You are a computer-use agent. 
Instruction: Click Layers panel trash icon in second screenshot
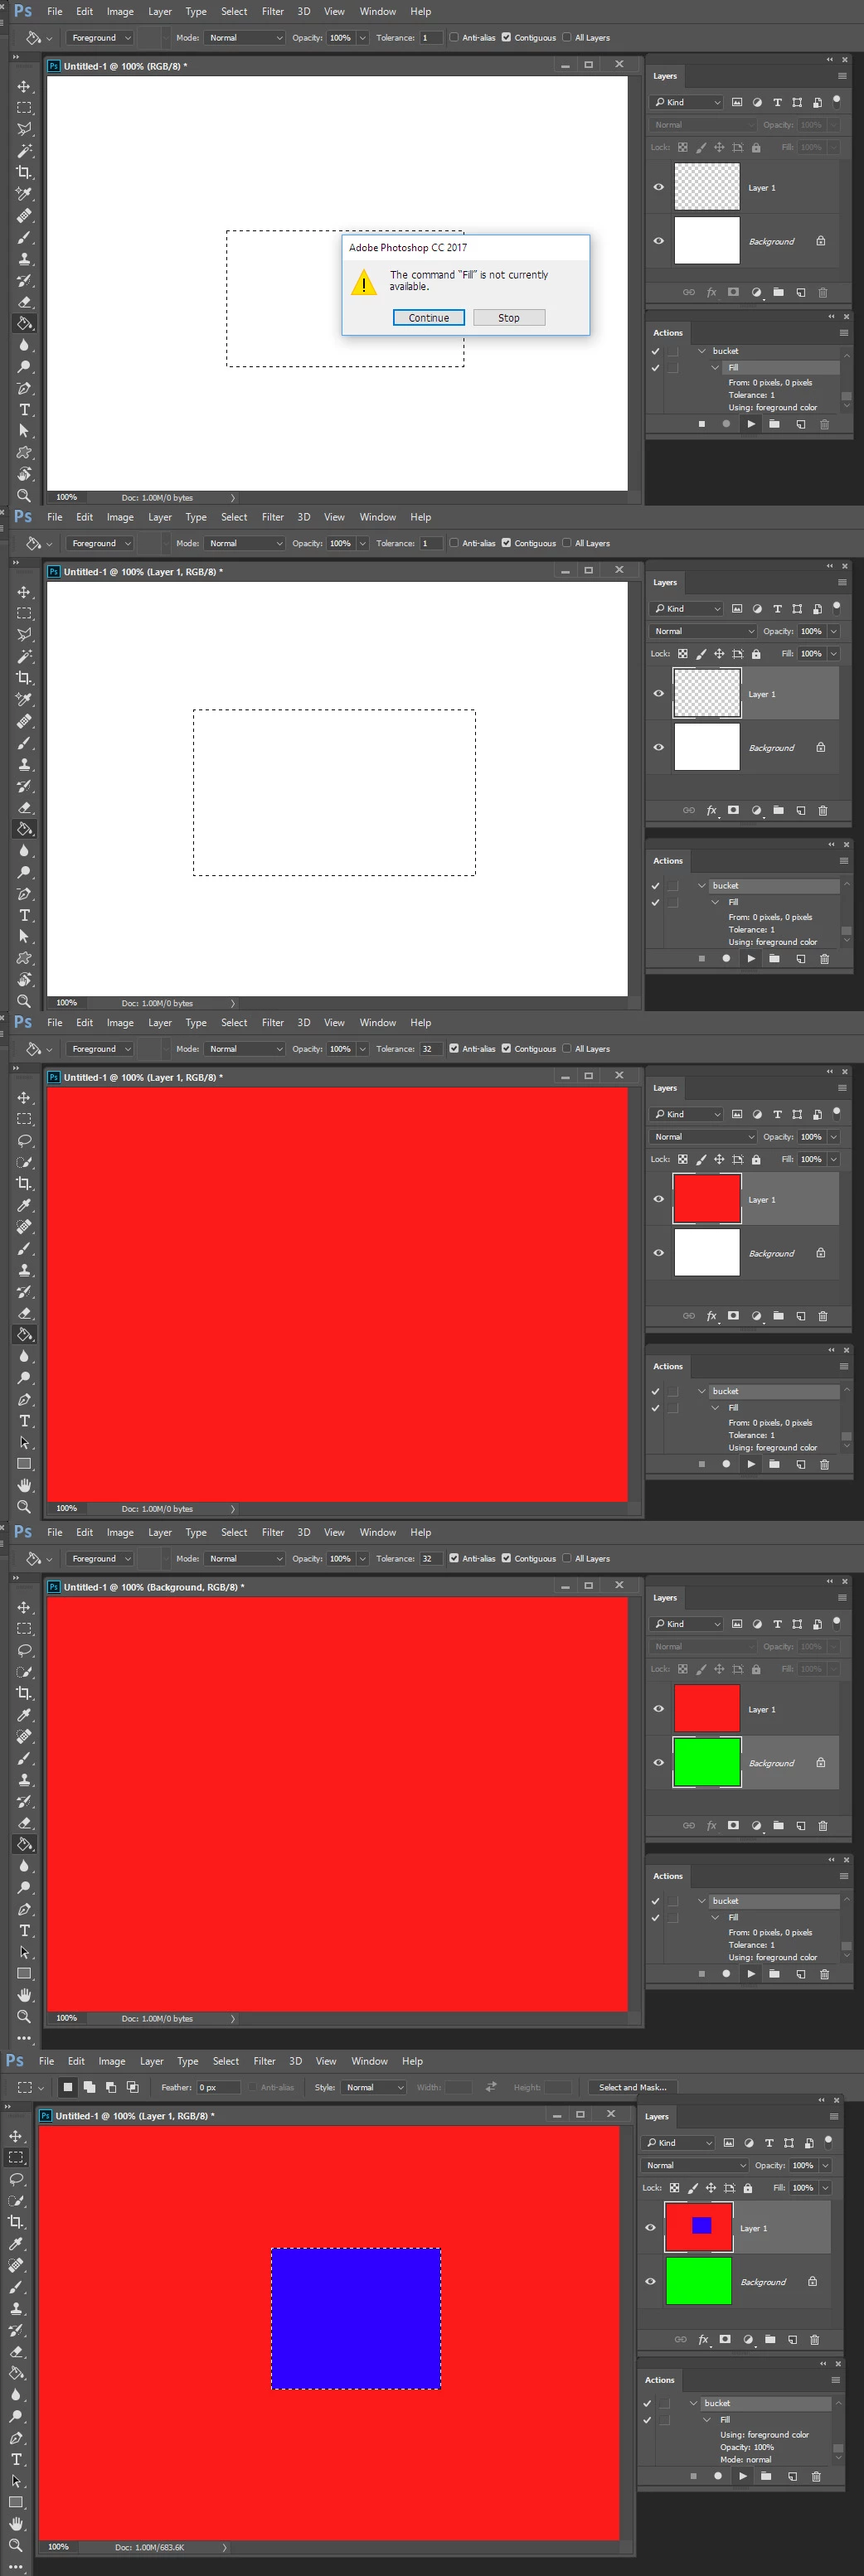[x=823, y=810]
